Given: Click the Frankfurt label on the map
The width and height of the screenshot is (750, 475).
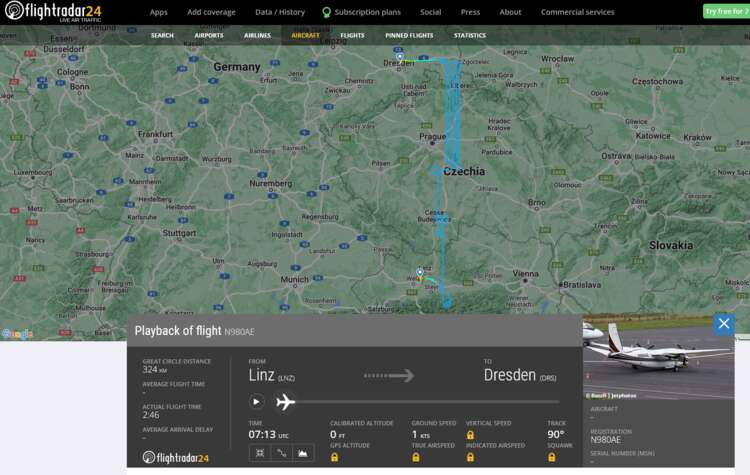Looking at the screenshot, I should click(x=155, y=134).
